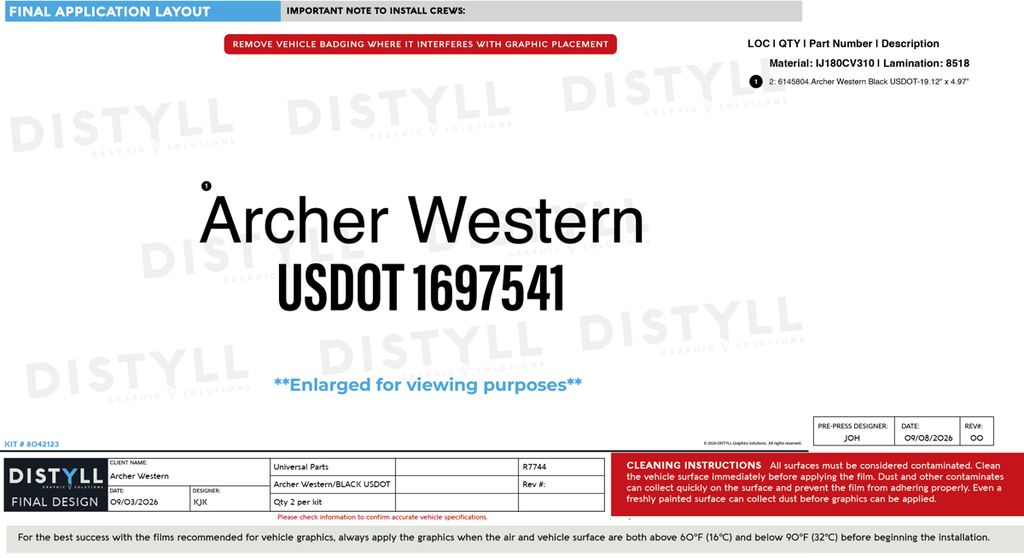Click the 'FINAL APPLICATION LAYOUT' blue header
Image resolution: width=1024 pixels, height=558 pixels.
tap(143, 11)
